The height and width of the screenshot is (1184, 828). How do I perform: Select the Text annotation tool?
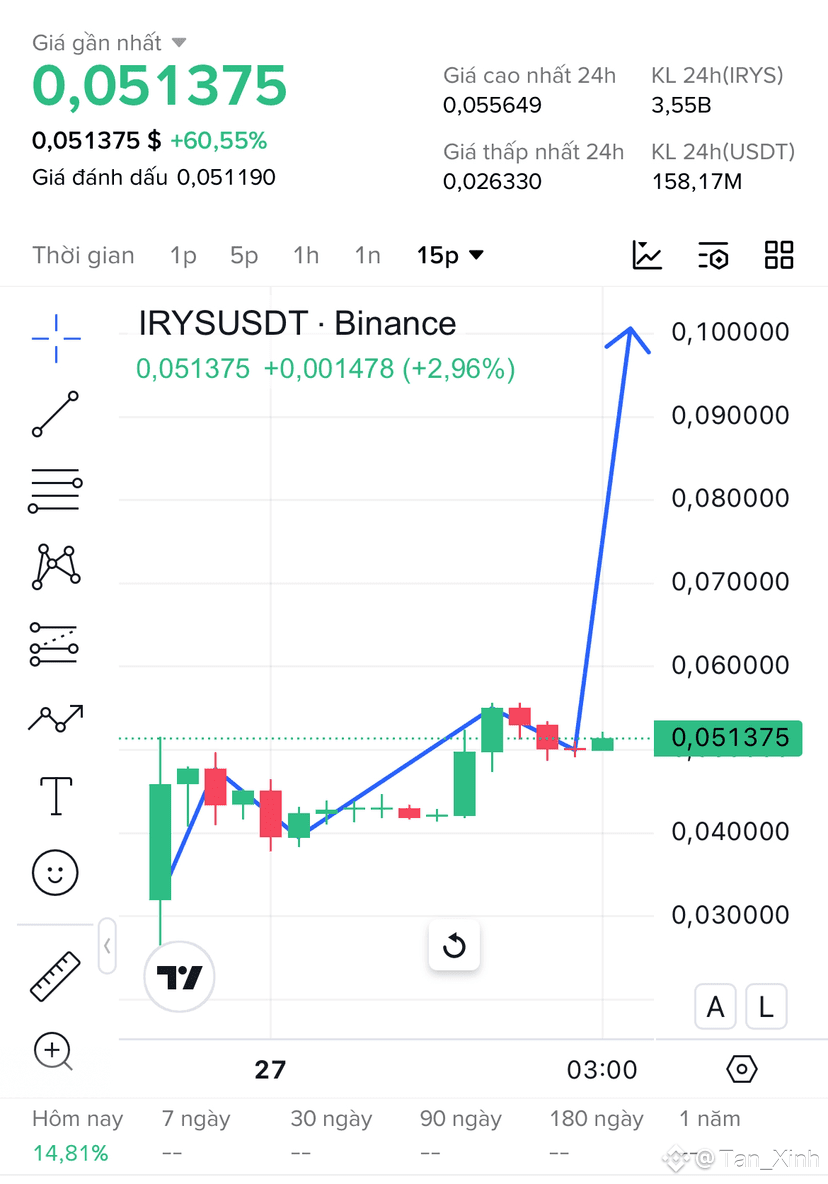56,796
